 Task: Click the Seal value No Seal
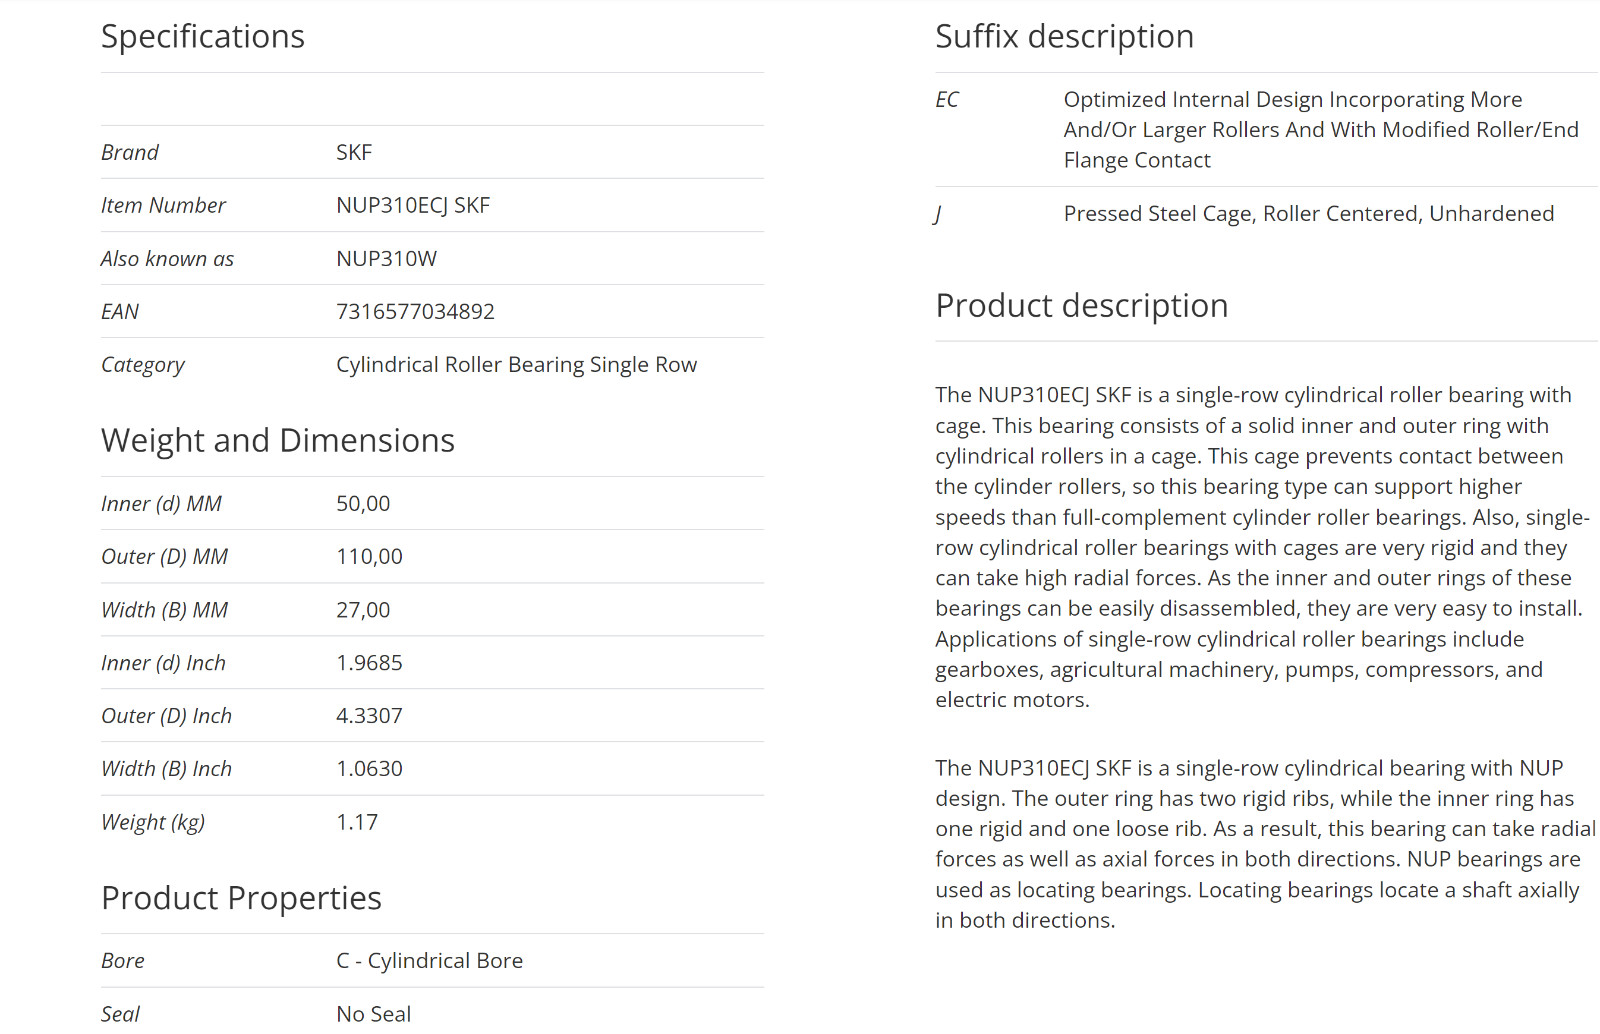coord(373,1014)
